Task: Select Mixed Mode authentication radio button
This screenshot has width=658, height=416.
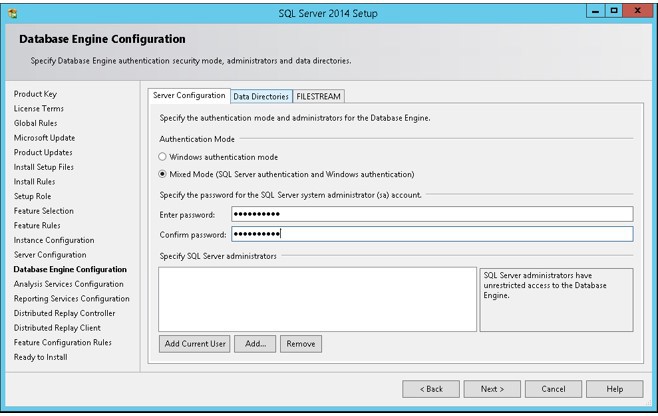Action: [163, 173]
